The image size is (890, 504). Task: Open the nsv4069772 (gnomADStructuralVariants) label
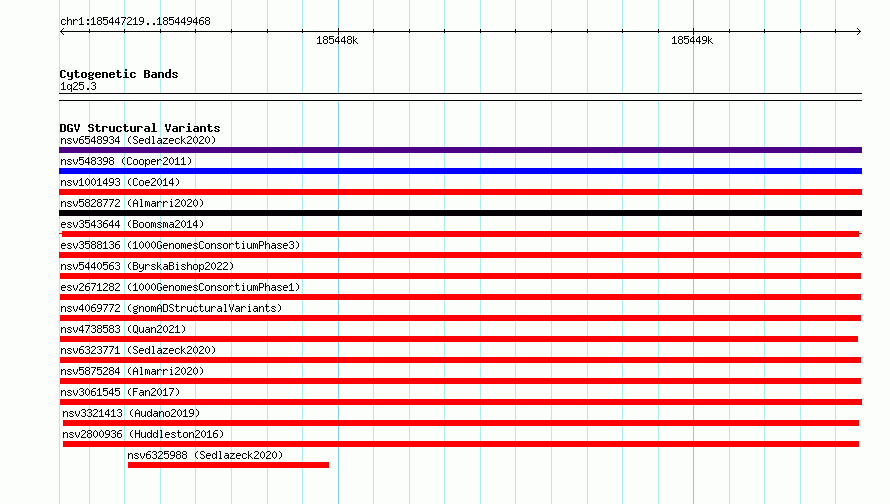(x=171, y=308)
